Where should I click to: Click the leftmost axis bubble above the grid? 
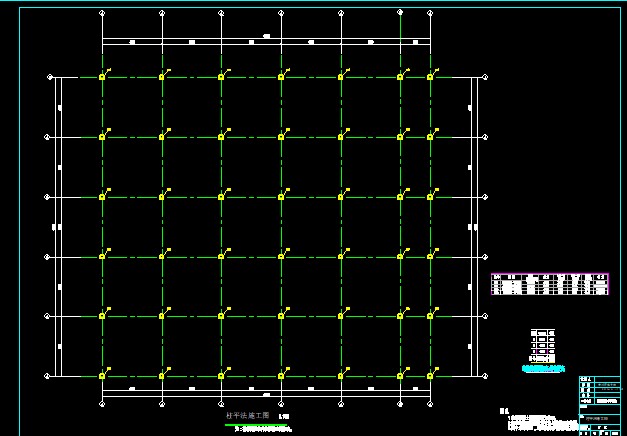point(102,13)
